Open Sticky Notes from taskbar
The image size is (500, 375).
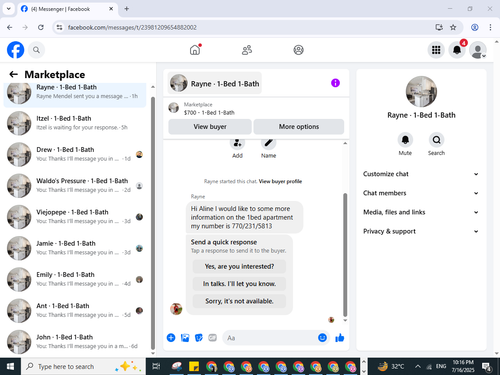click(194, 367)
